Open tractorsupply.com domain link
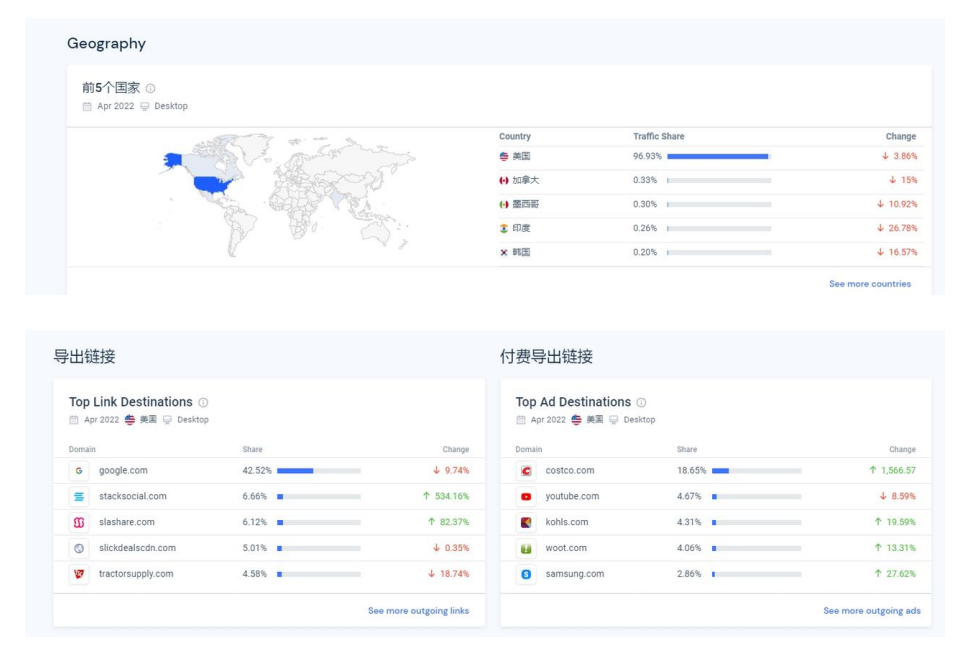The width and height of the screenshot is (977, 650). click(136, 574)
